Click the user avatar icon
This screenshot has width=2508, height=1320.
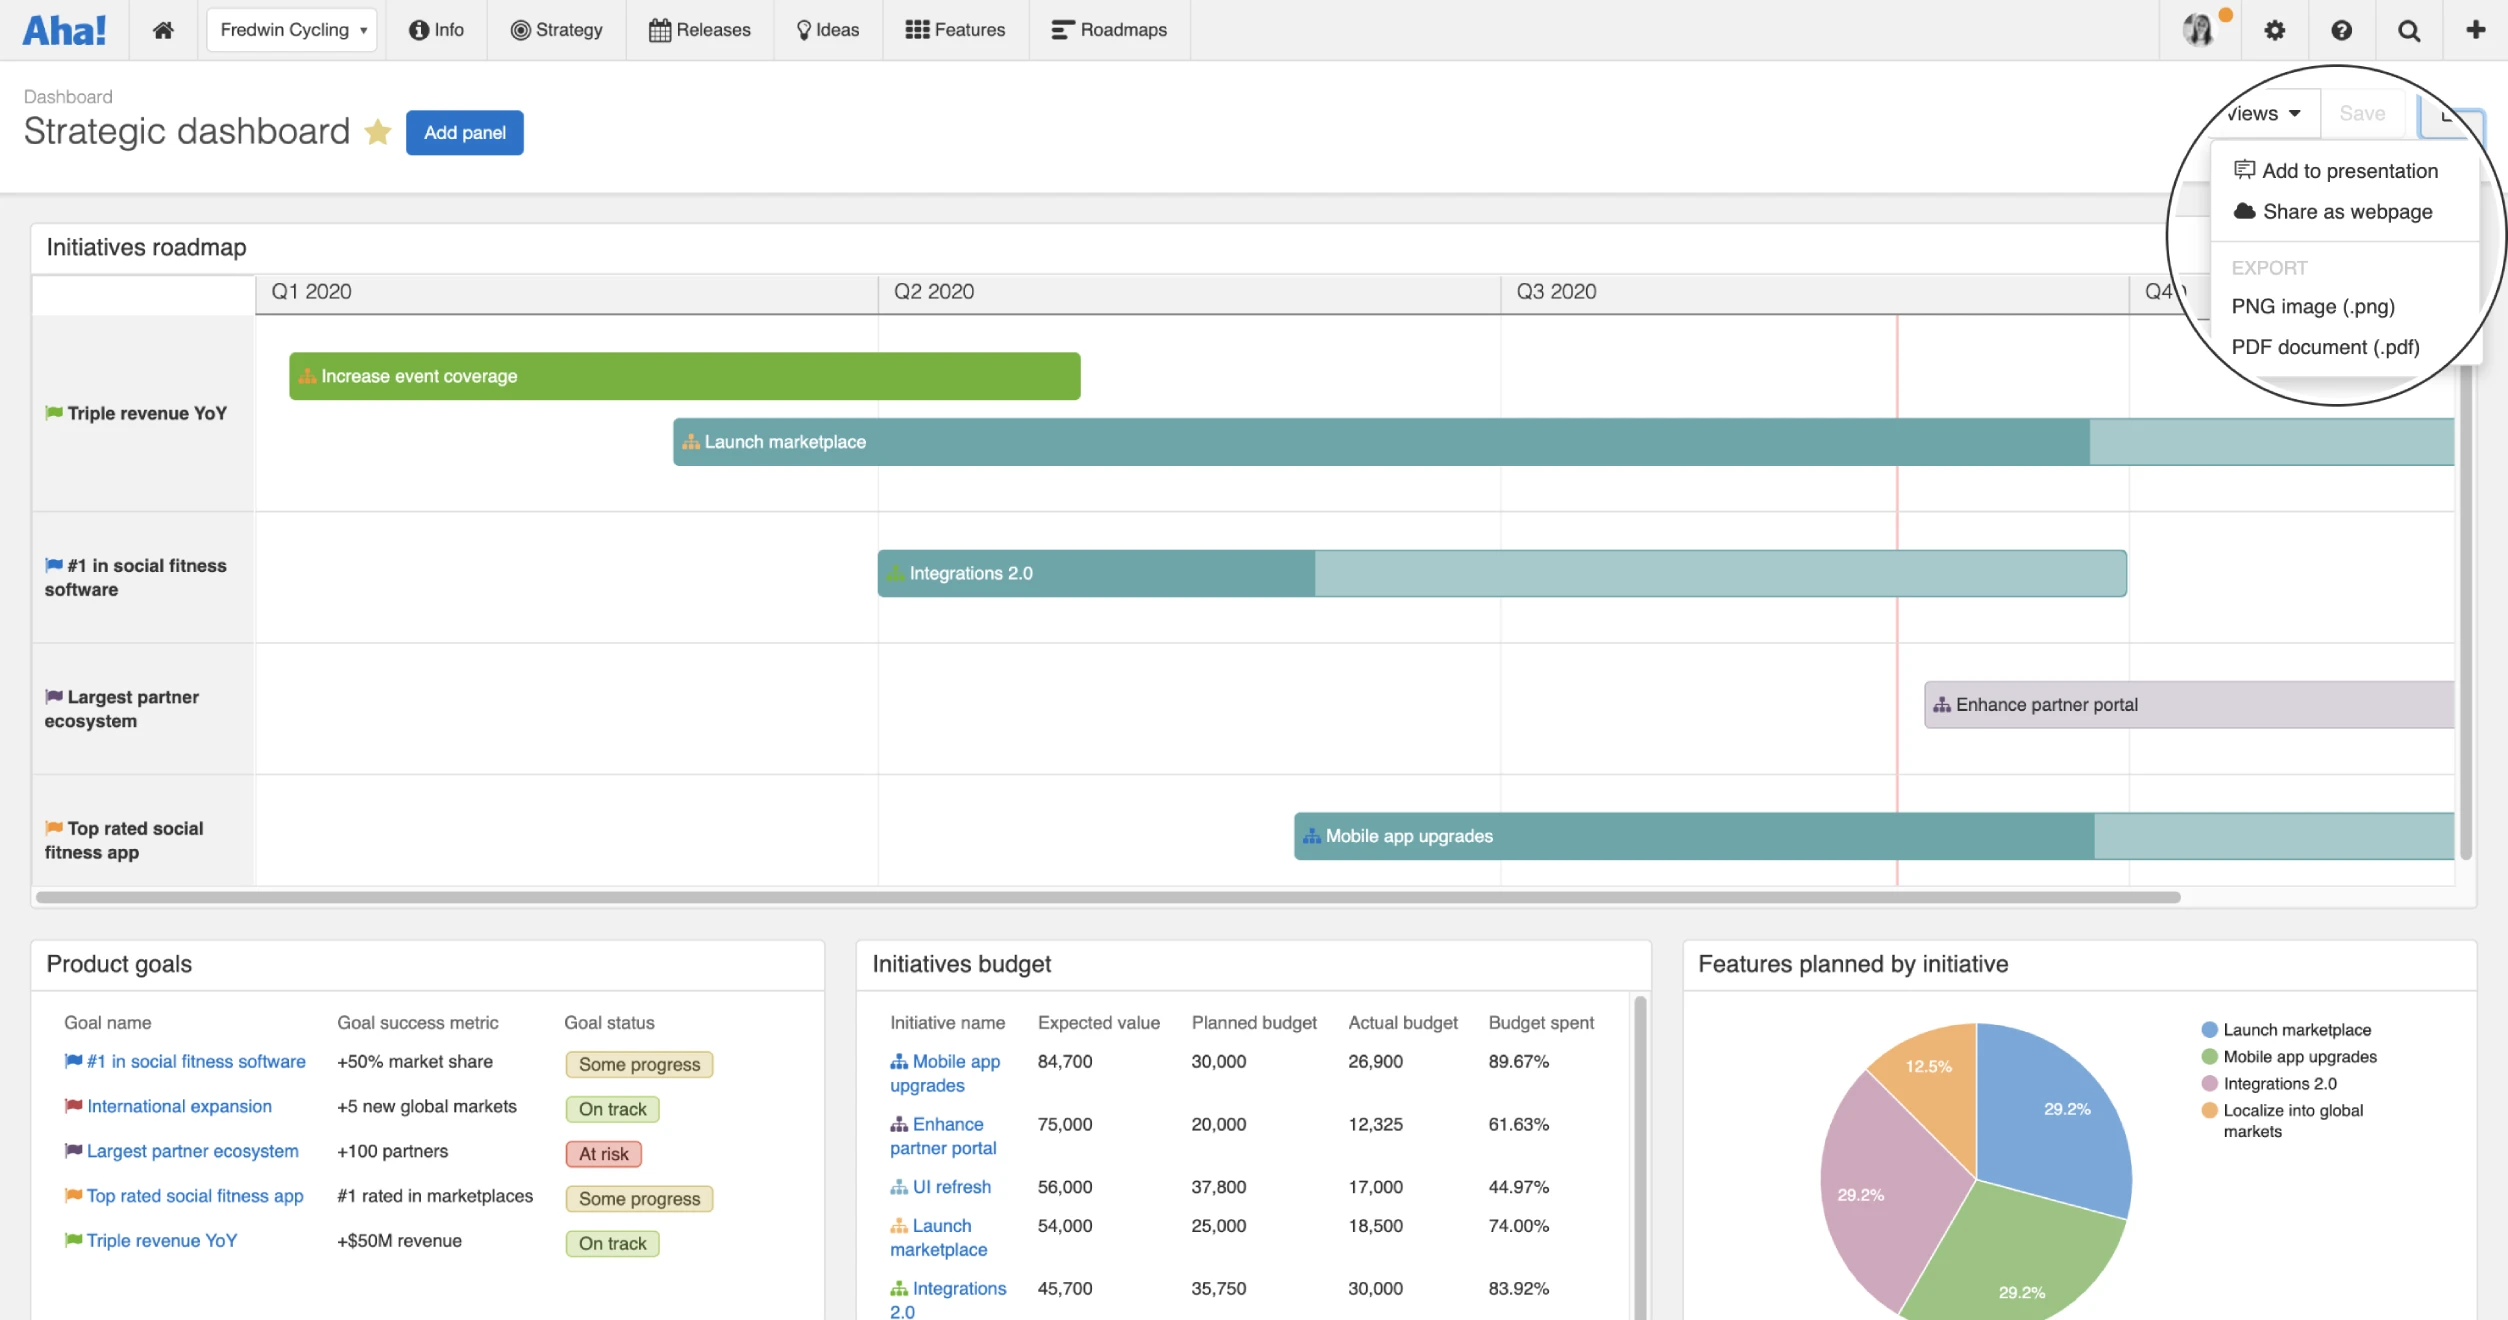coord(2198,30)
